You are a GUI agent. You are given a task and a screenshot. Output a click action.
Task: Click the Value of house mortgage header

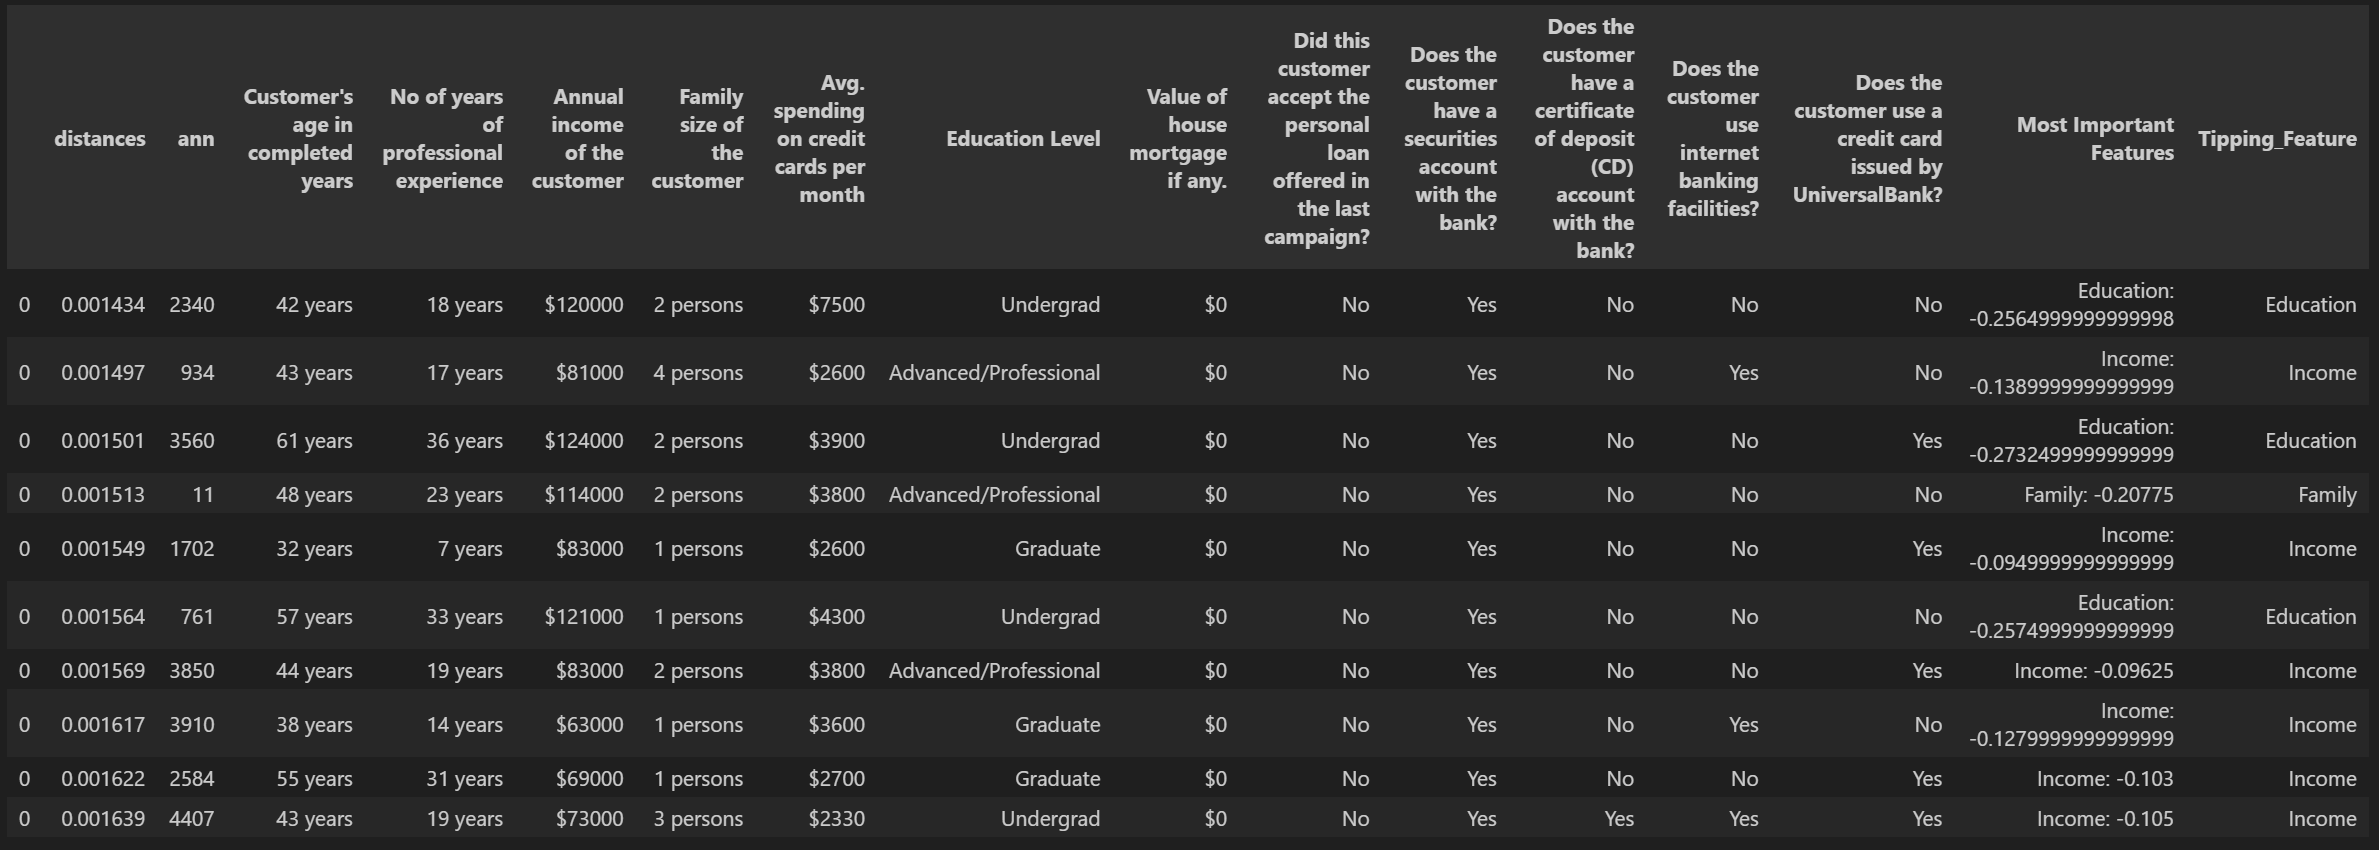click(x=1178, y=139)
